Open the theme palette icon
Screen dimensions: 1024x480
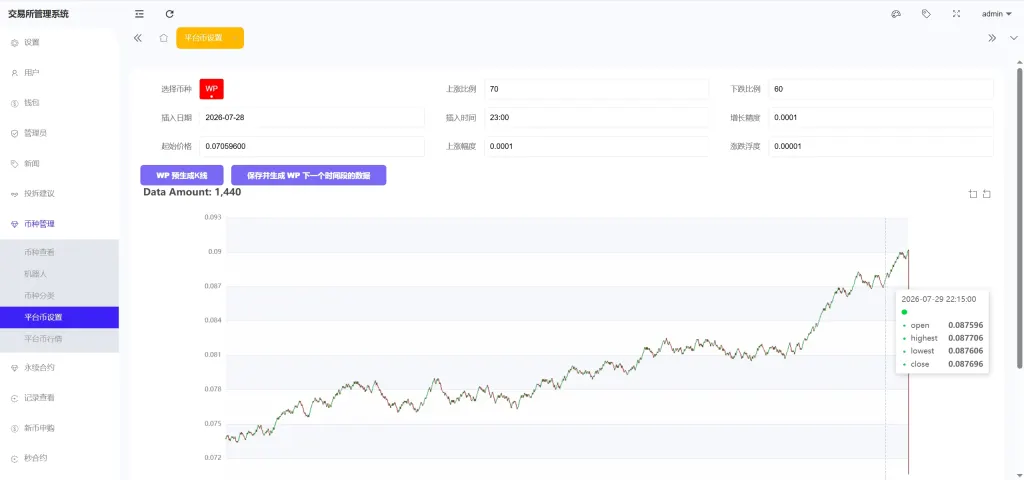(896, 14)
